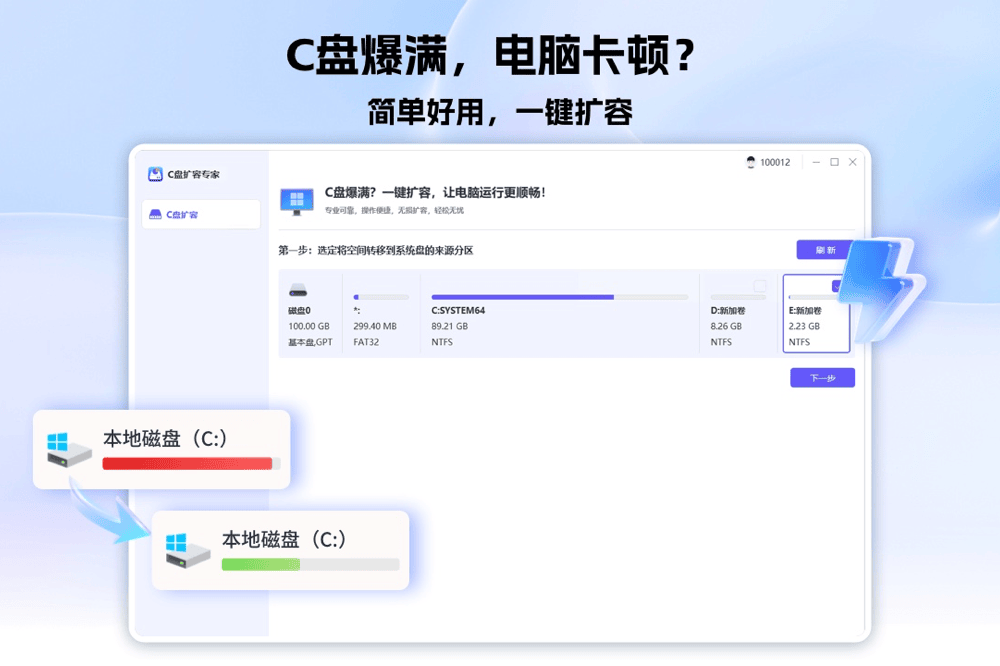Maximize the C盘扩容专家 window

pos(834,162)
